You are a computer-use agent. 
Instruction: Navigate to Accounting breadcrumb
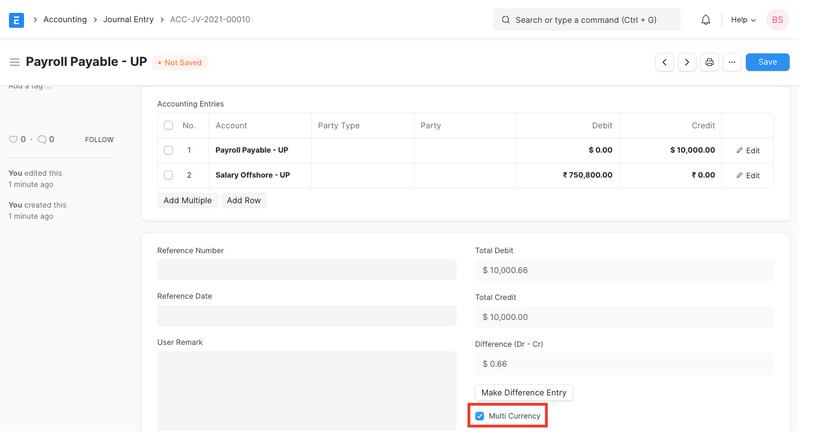[x=65, y=20]
